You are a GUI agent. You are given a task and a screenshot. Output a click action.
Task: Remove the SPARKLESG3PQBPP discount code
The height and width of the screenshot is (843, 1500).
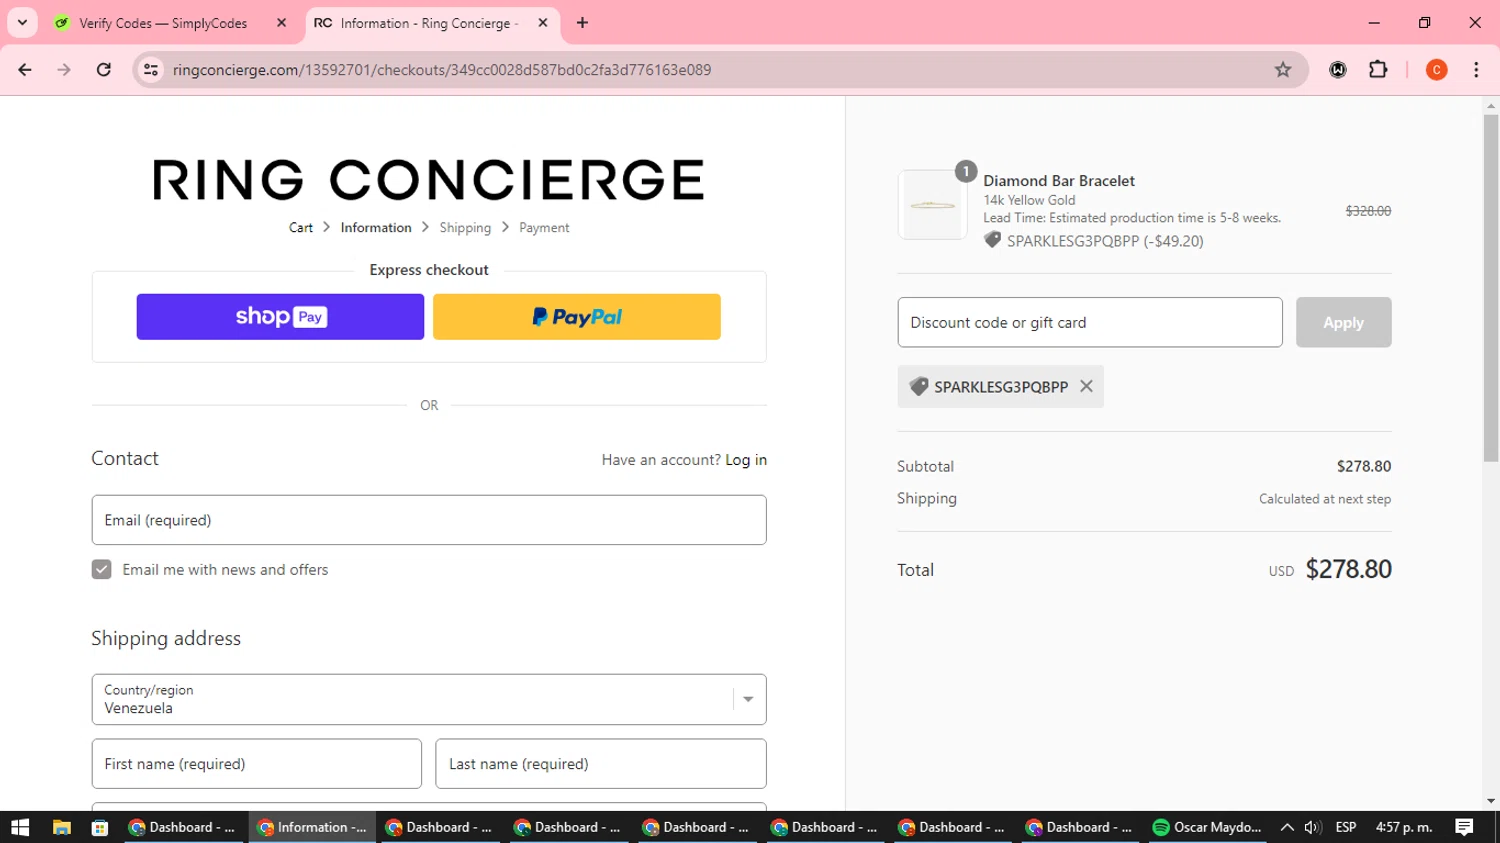1086,386
